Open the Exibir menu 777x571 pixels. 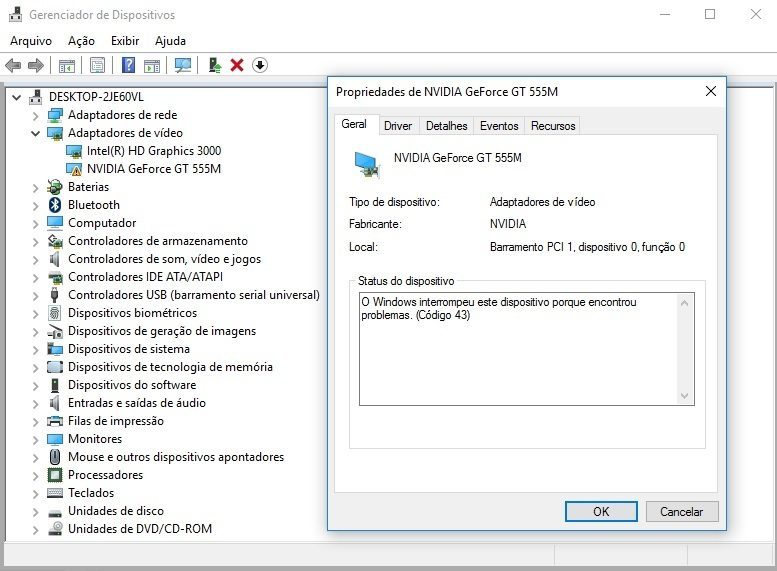pyautogui.click(x=125, y=41)
